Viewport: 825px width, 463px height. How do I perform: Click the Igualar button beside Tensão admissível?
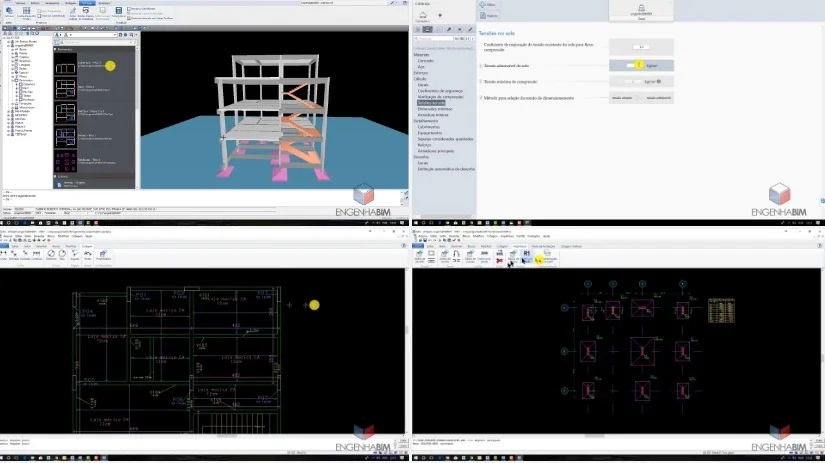click(x=651, y=66)
